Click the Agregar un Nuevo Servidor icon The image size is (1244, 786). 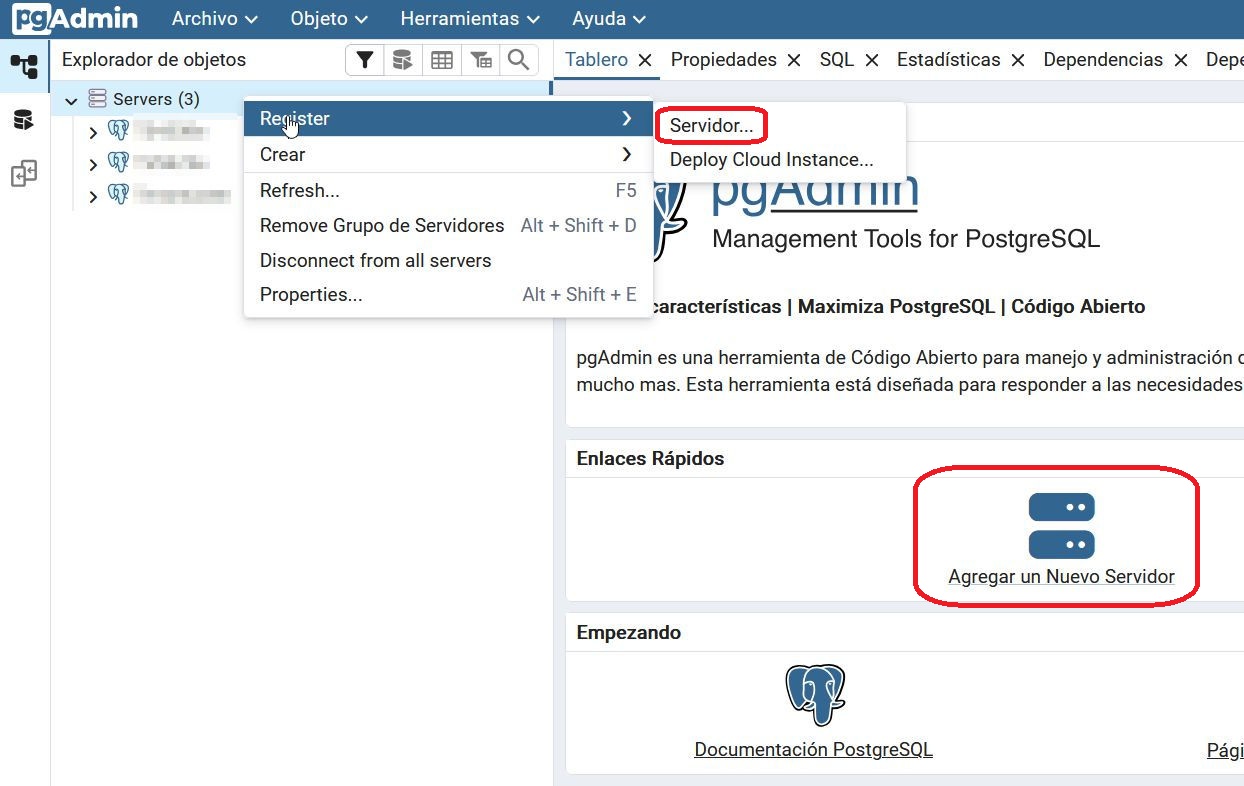(1061, 526)
